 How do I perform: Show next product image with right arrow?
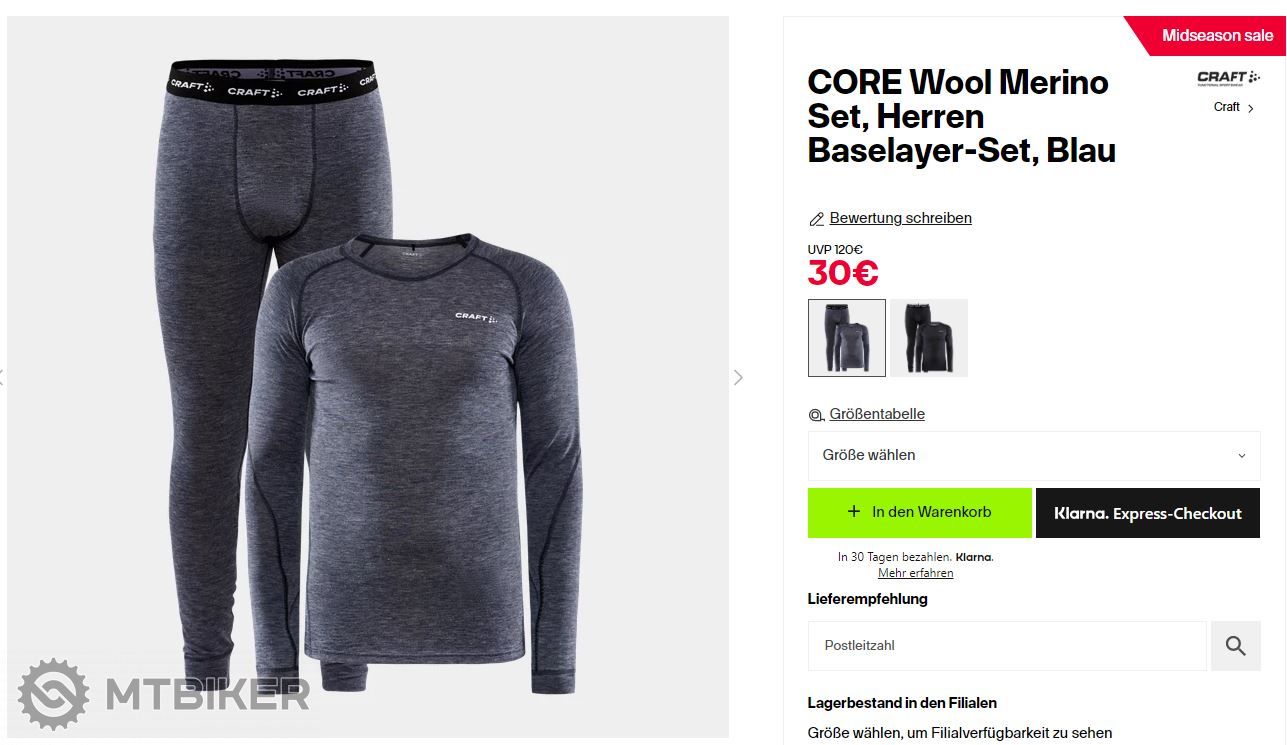coord(738,377)
